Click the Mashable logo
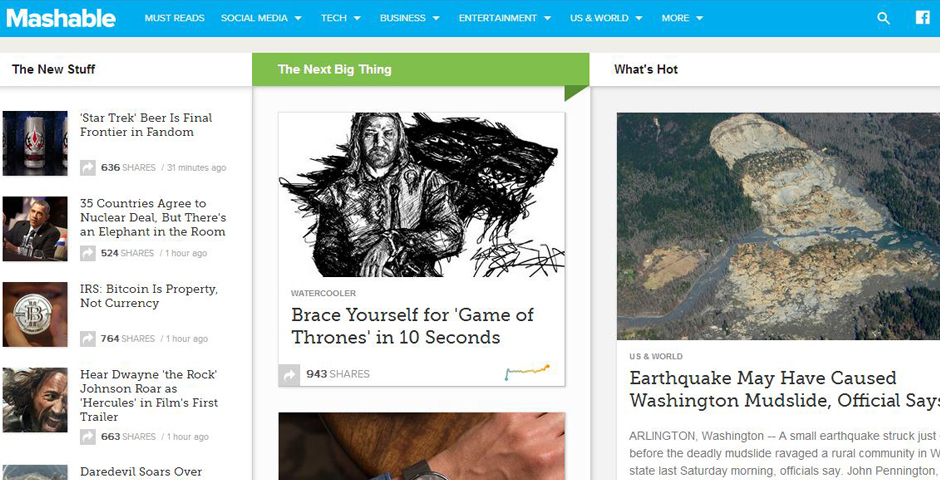This screenshot has width=940, height=480. click(61, 18)
